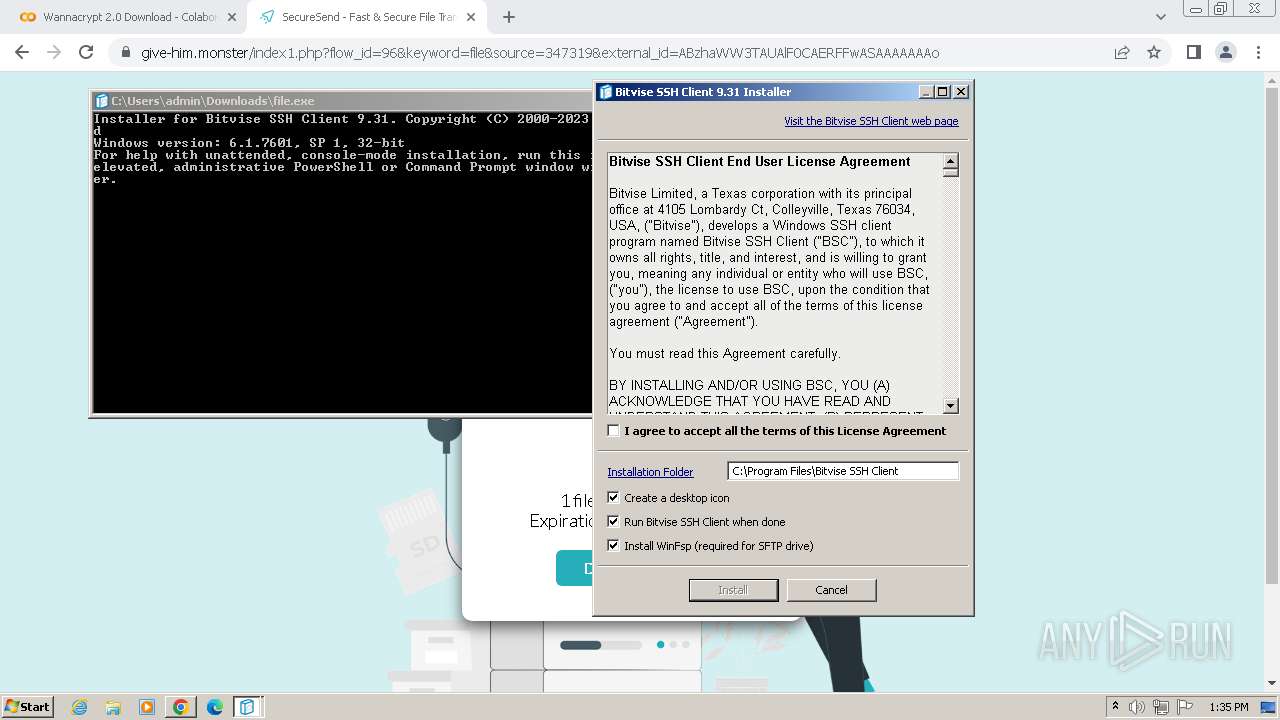The height and width of the screenshot is (720, 1280).
Task: Open Microsoft Edge from taskbar
Action: (x=214, y=707)
